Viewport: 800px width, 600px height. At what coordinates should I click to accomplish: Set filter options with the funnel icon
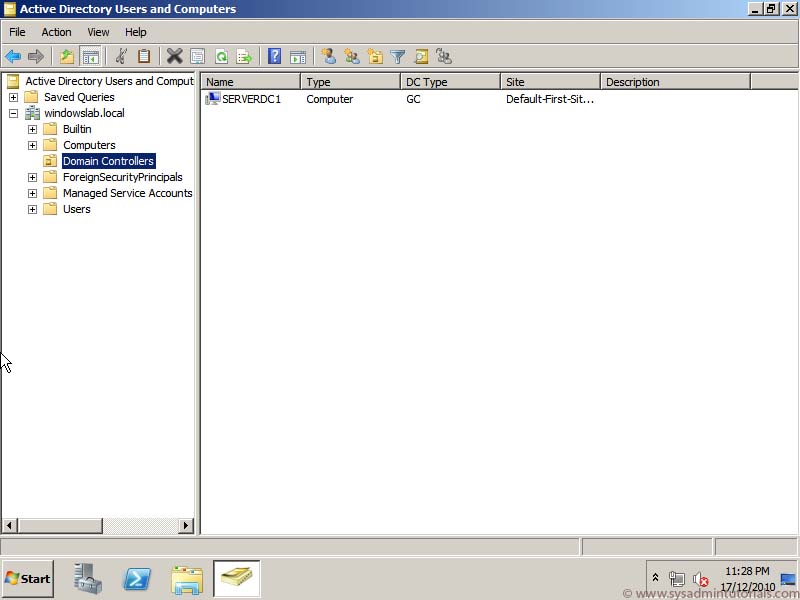tap(397, 56)
